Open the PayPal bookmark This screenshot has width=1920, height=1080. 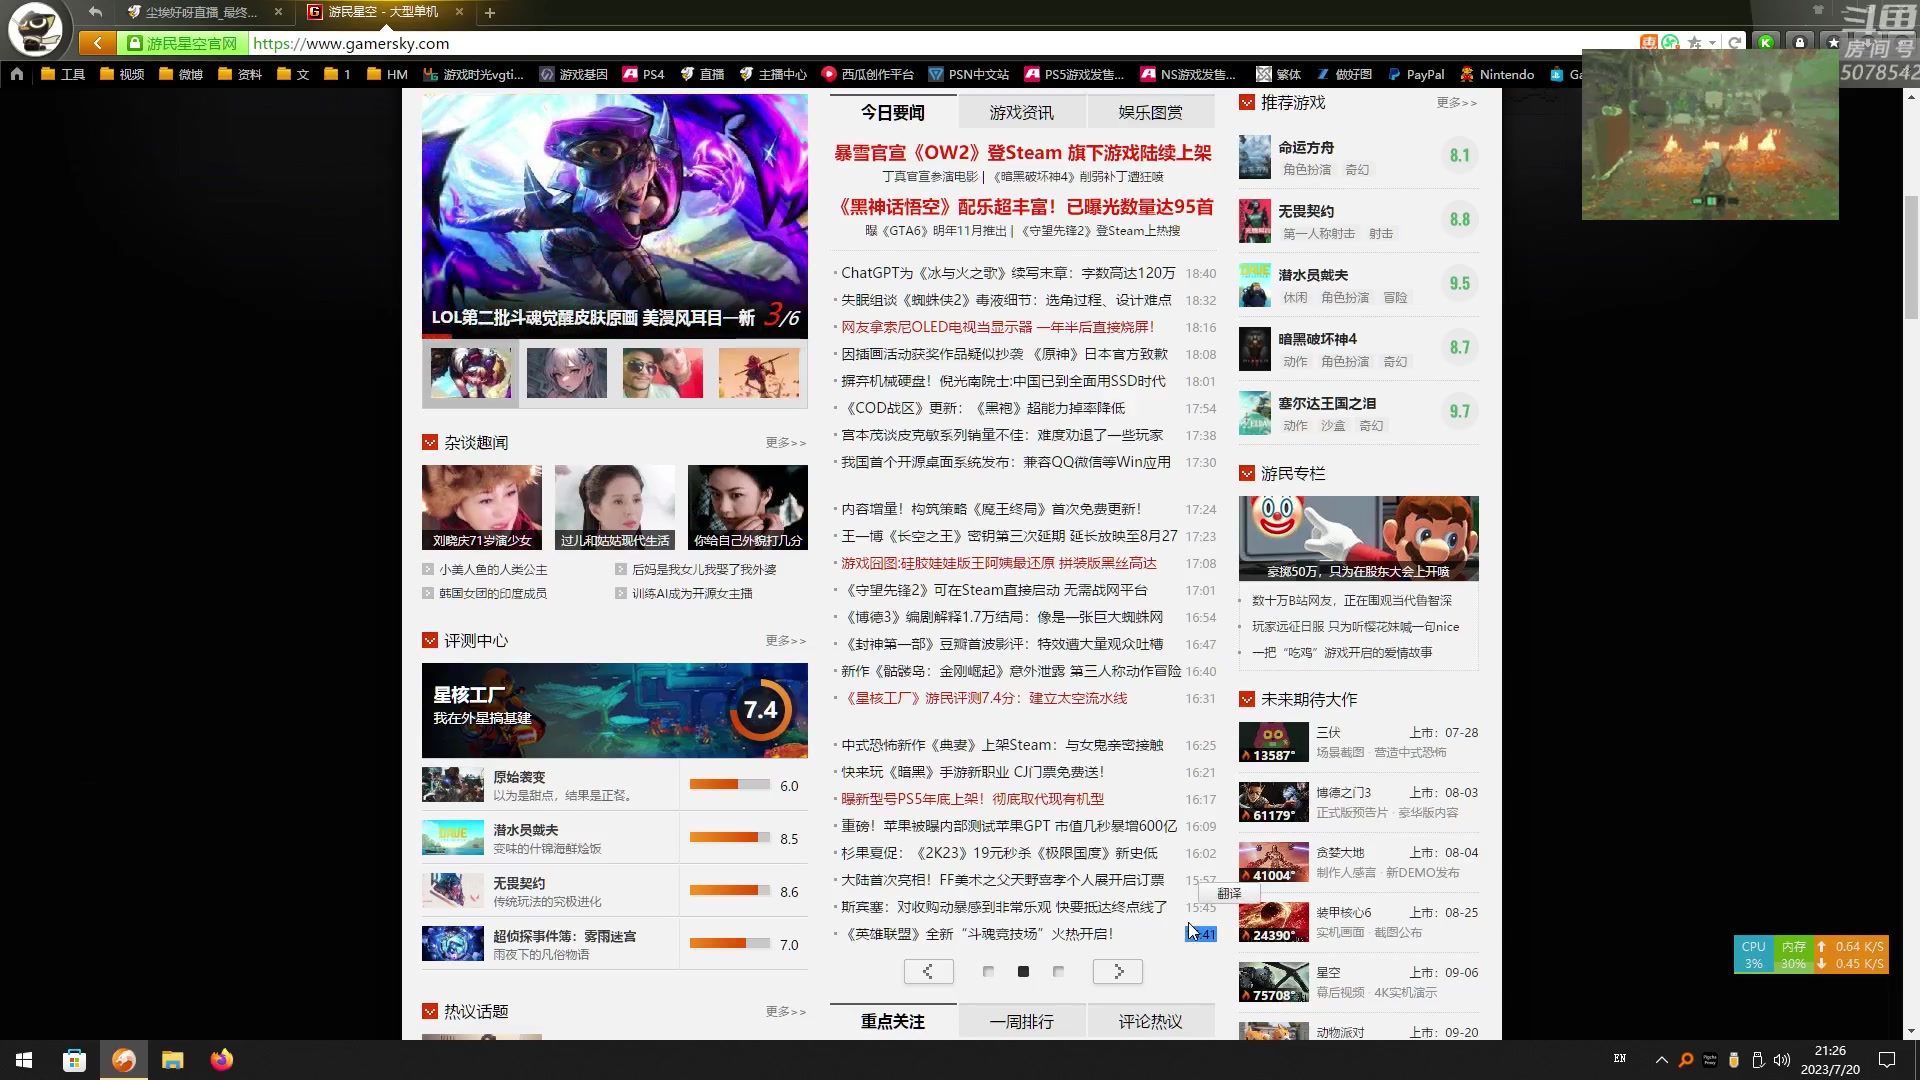(x=1415, y=74)
